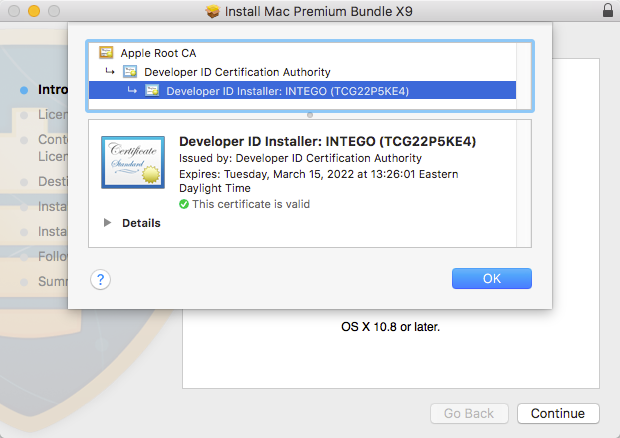Open help with the question mark button
This screenshot has width=620, height=438.
[100, 279]
